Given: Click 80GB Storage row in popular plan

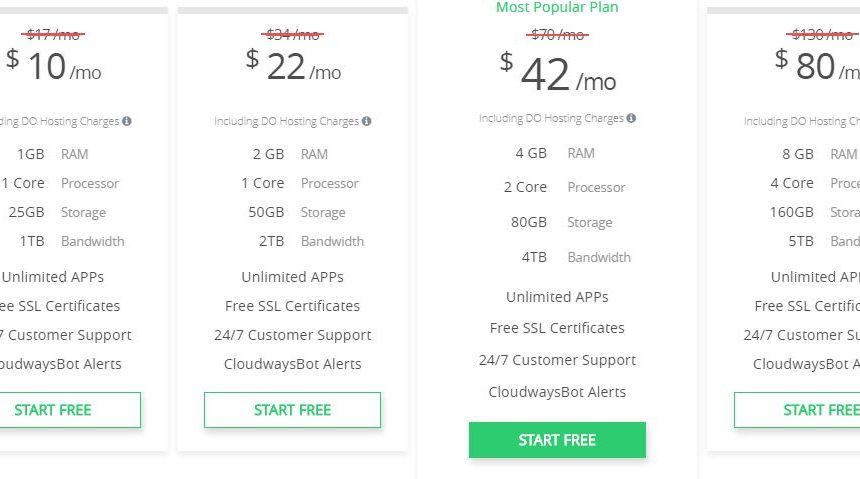Looking at the screenshot, I should (562, 222).
